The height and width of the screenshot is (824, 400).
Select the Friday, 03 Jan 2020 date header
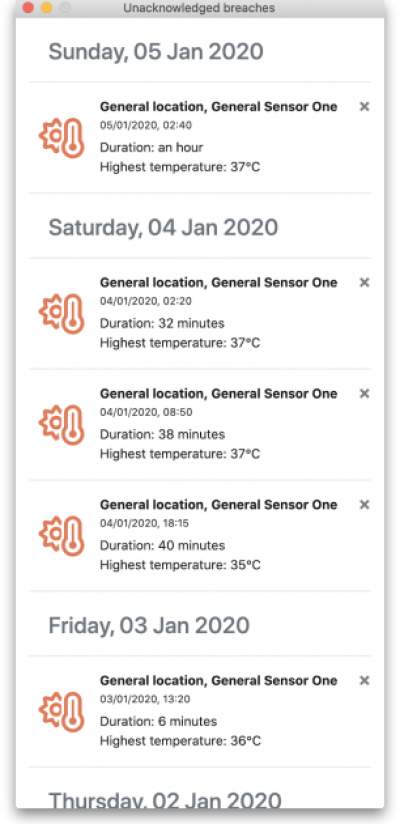pyautogui.click(x=149, y=625)
